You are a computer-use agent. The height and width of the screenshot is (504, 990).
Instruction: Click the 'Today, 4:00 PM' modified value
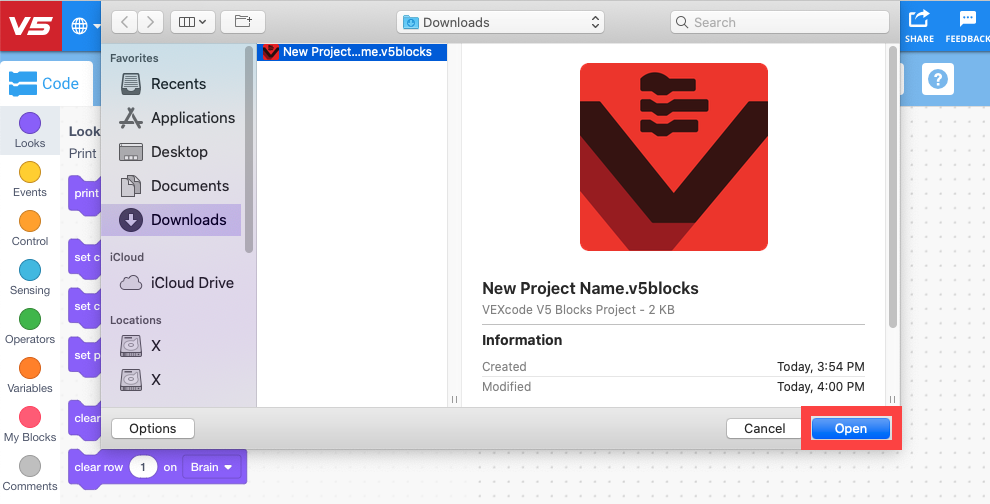coord(820,387)
